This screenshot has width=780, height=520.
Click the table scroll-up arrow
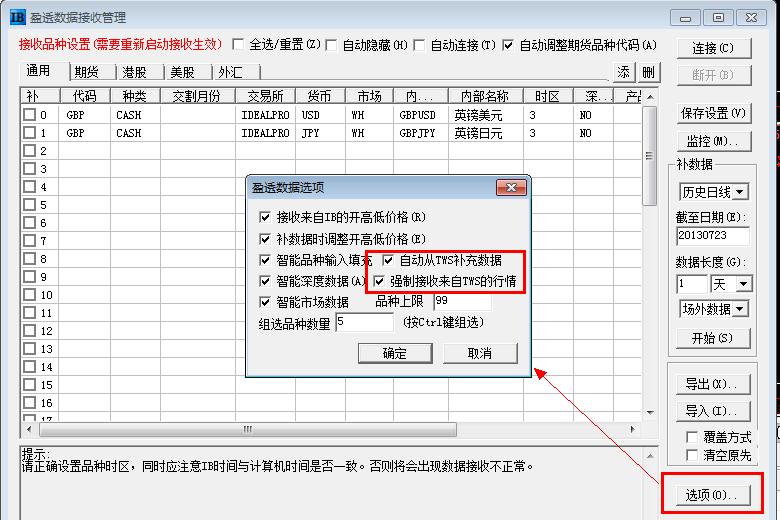click(649, 97)
